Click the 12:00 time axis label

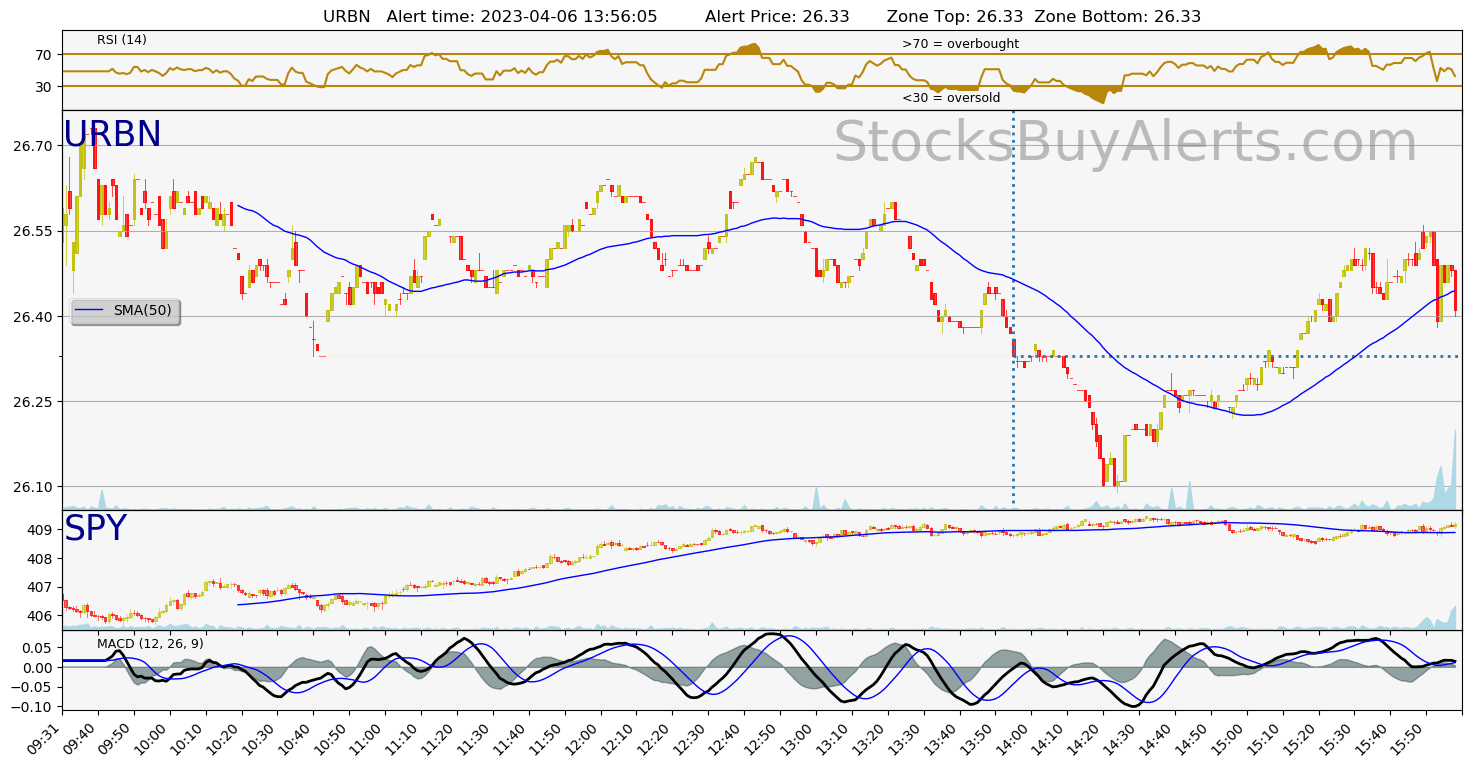pyautogui.click(x=581, y=742)
